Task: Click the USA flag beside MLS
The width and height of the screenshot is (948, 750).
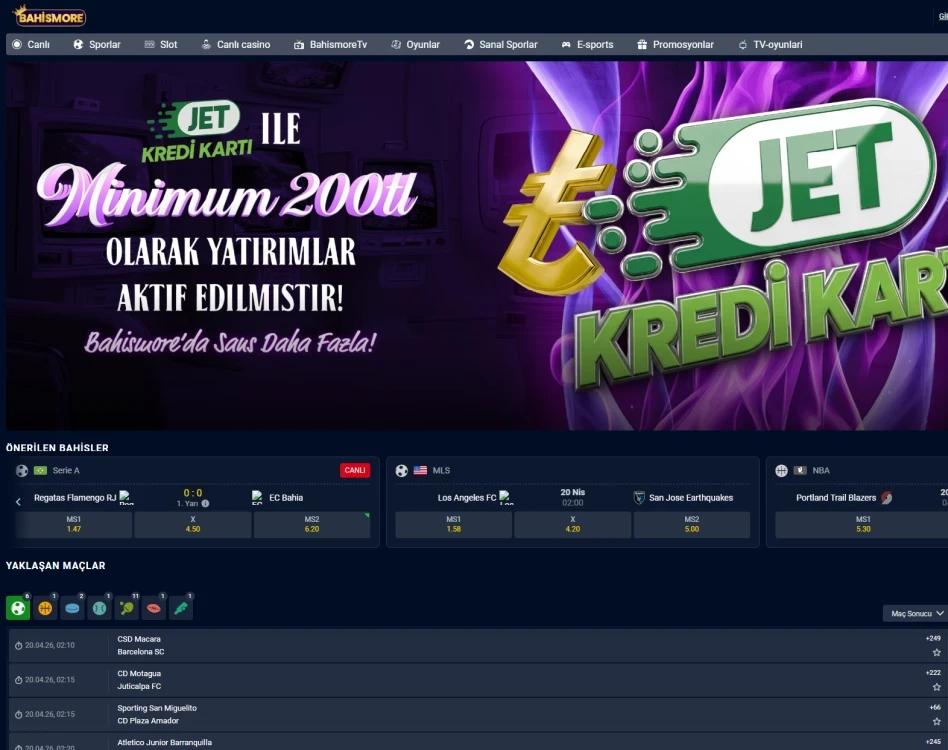Action: click(420, 470)
